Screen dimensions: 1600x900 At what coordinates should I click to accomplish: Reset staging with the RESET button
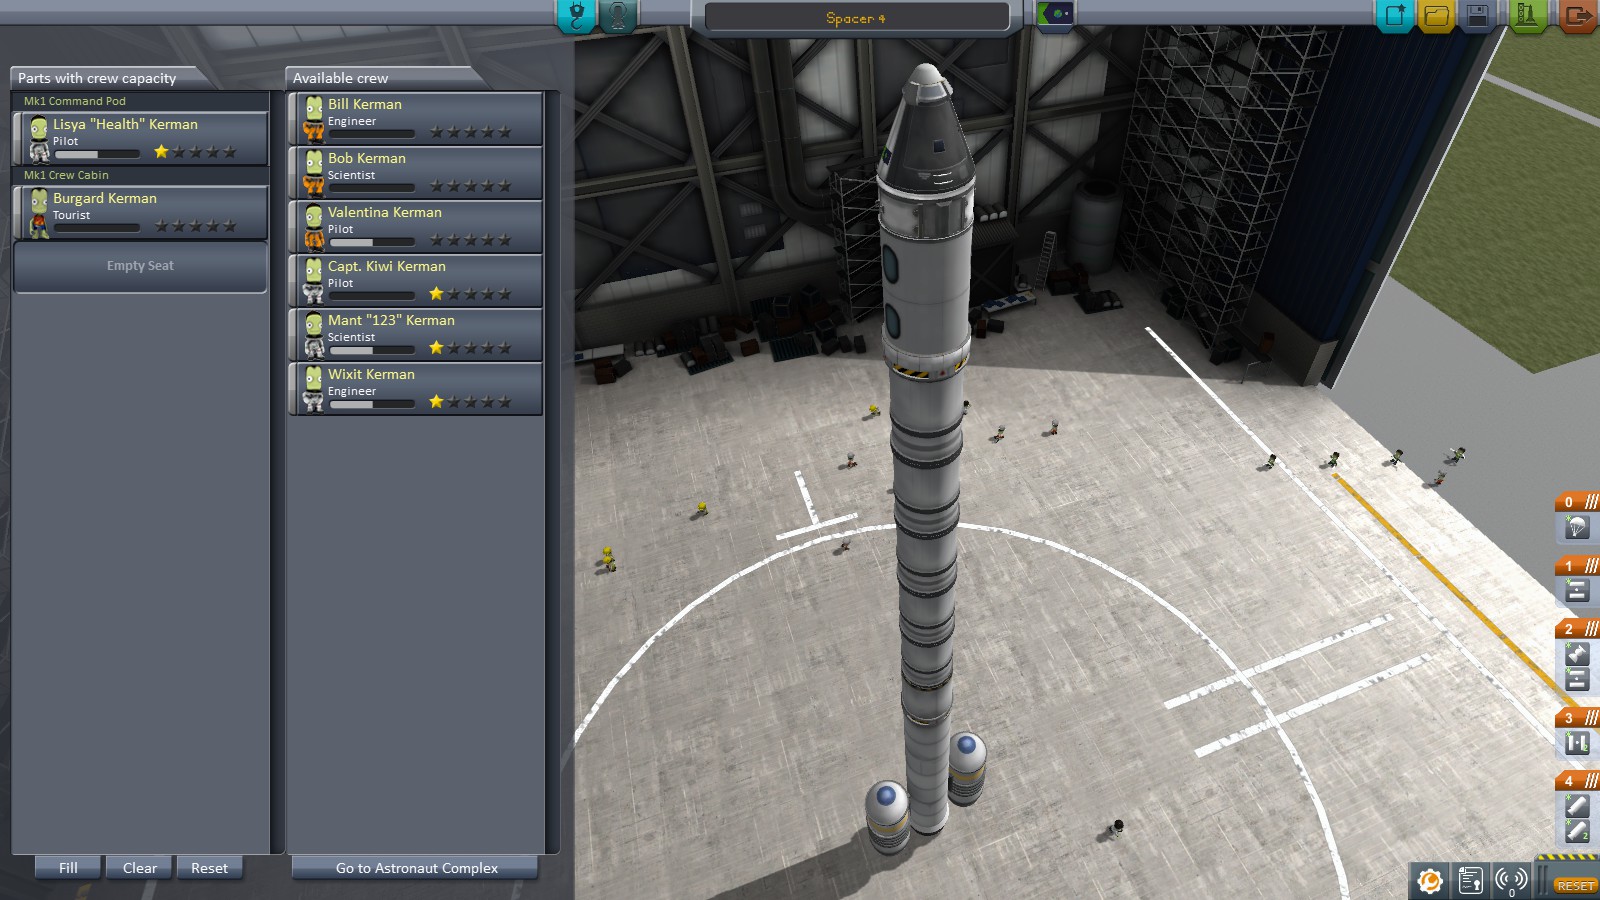click(x=1574, y=886)
